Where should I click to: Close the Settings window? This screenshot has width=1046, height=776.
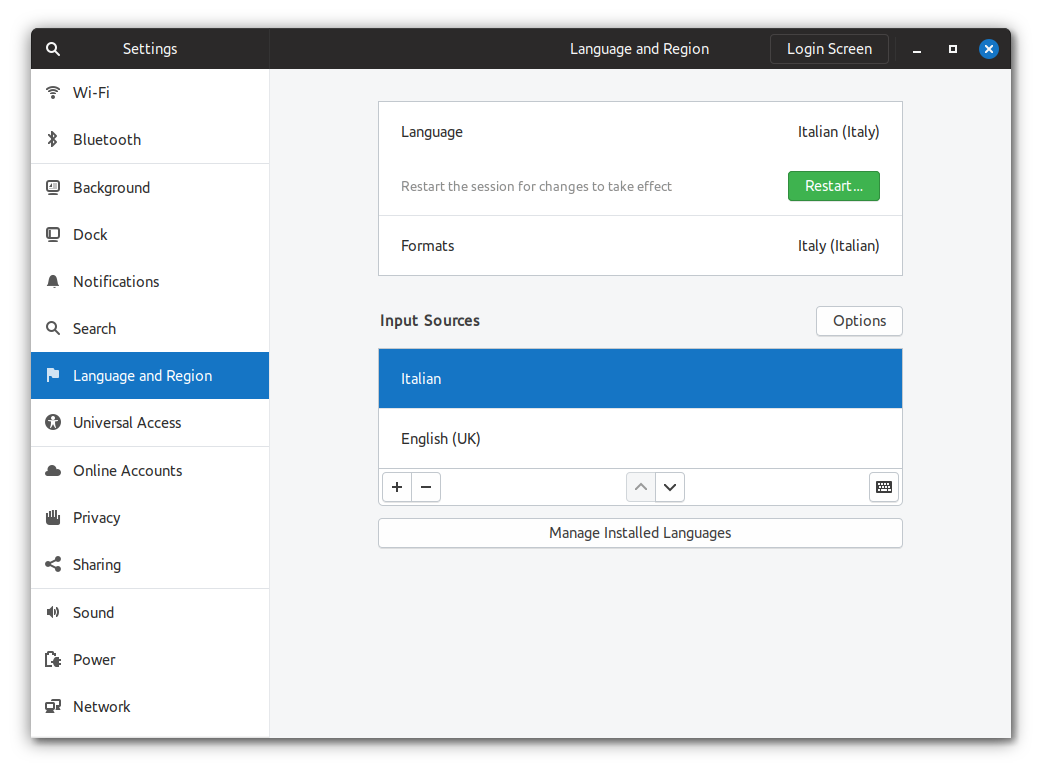click(x=989, y=49)
